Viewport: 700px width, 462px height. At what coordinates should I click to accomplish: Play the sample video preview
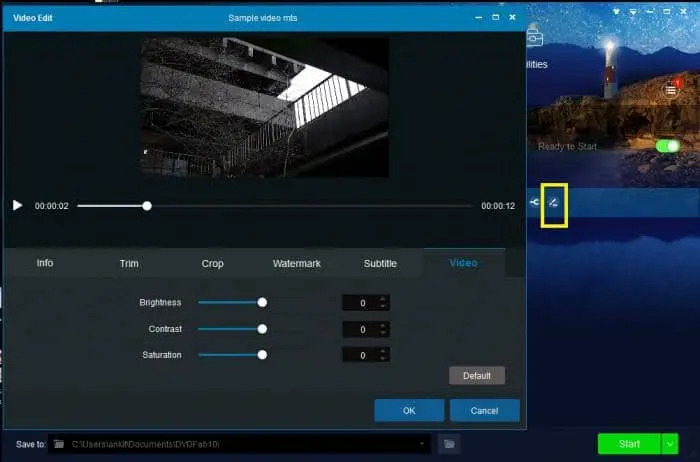[x=17, y=205]
